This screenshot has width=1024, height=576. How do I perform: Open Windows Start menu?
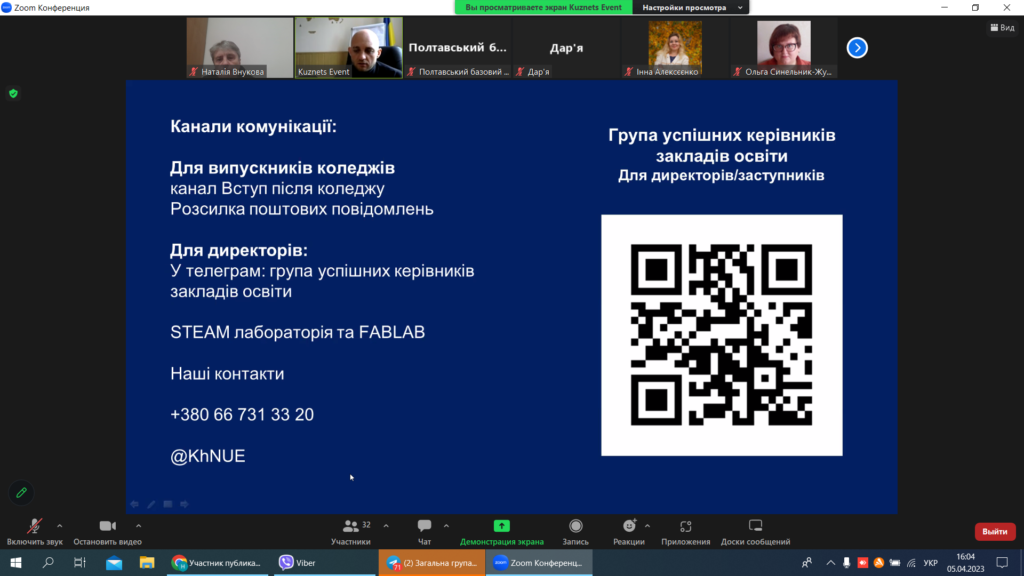[x=16, y=562]
